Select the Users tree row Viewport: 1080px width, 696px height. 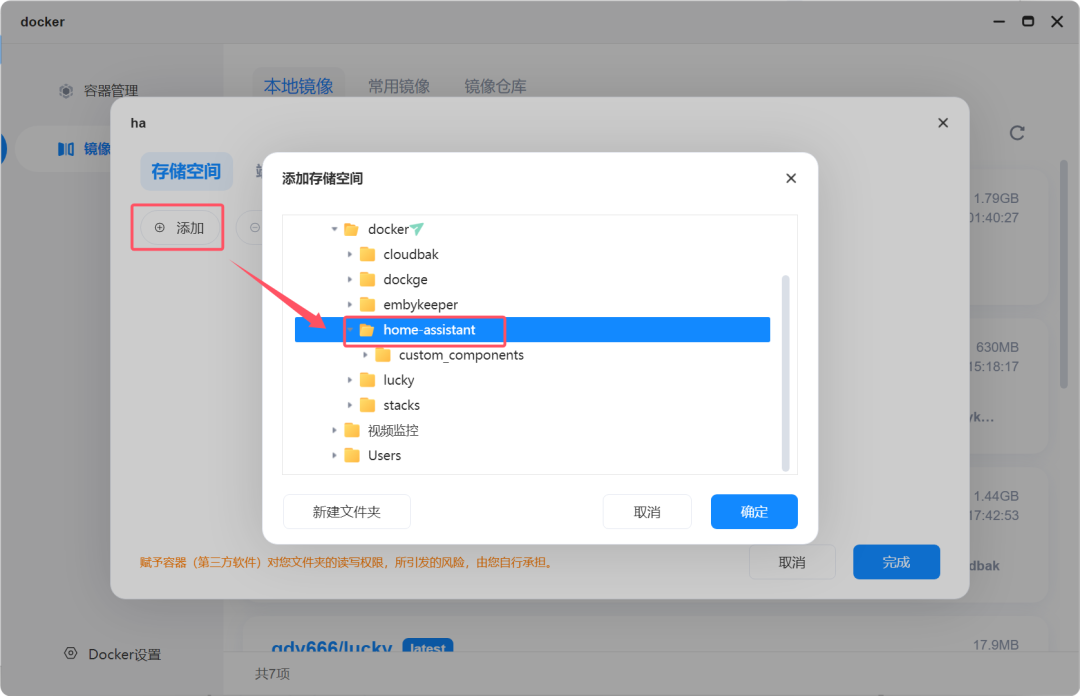pyautogui.click(x=532, y=456)
